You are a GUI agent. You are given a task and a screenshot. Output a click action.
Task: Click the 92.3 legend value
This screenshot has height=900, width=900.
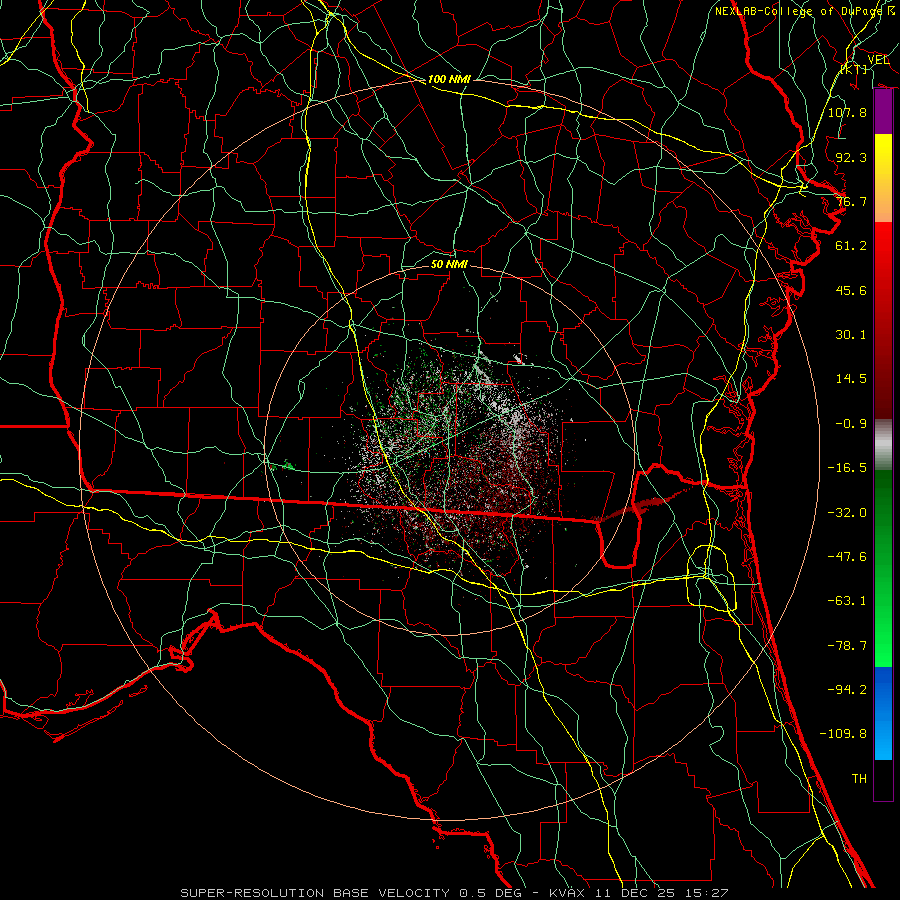(x=851, y=157)
